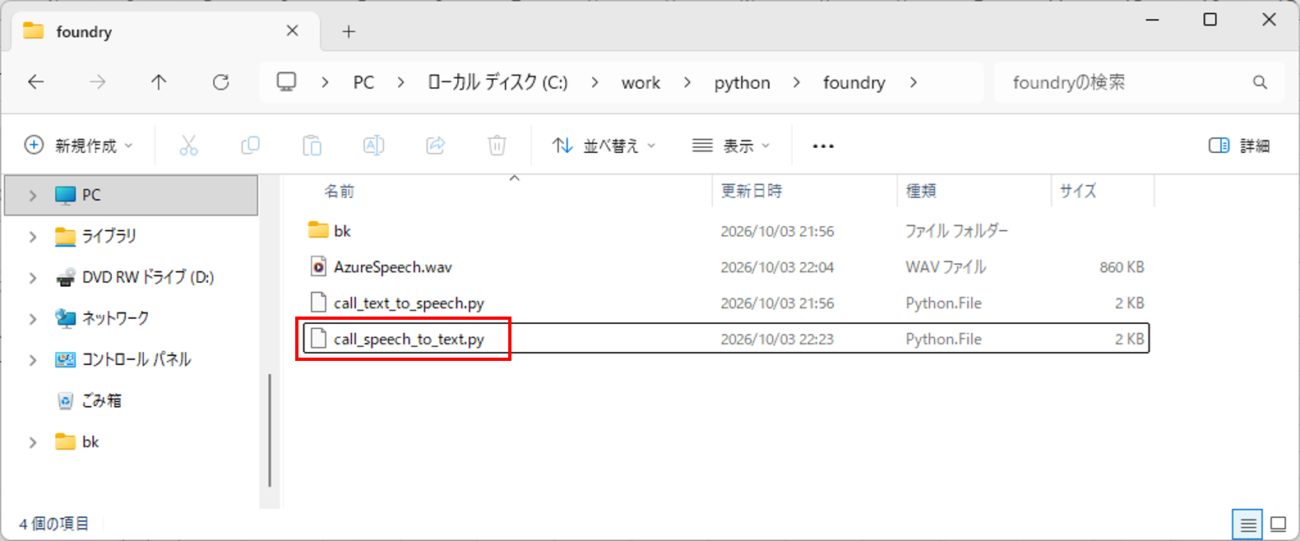Image resolution: width=1300 pixels, height=541 pixels.
Task: Open chevron after work in breadcrumb
Action: tap(687, 83)
